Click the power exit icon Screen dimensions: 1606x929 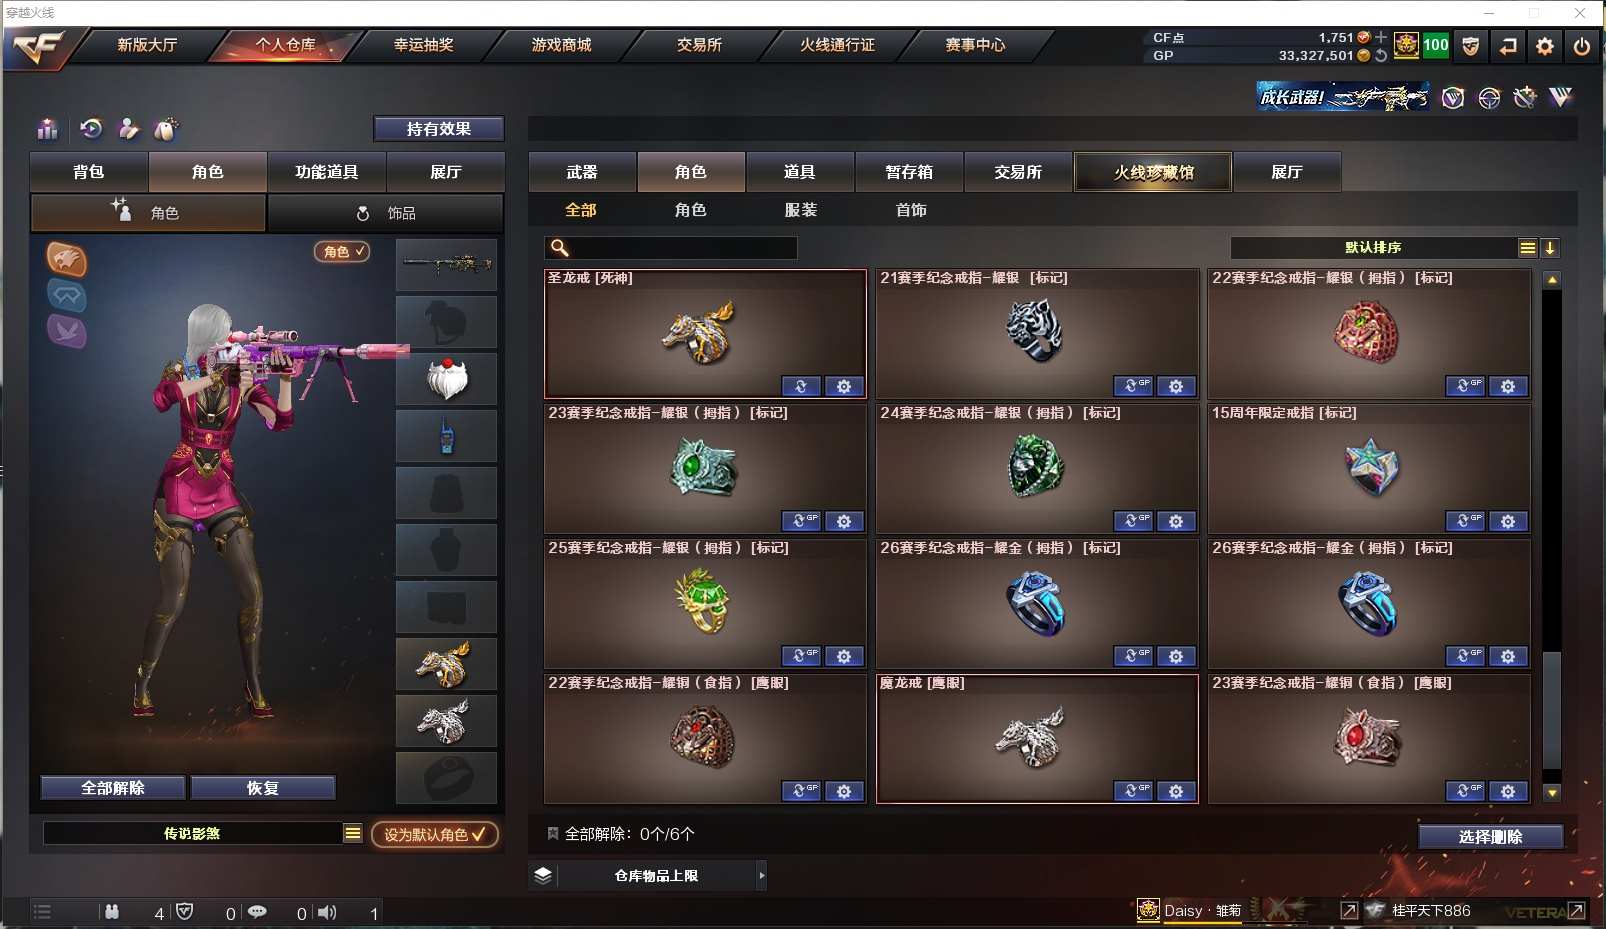tap(1581, 46)
